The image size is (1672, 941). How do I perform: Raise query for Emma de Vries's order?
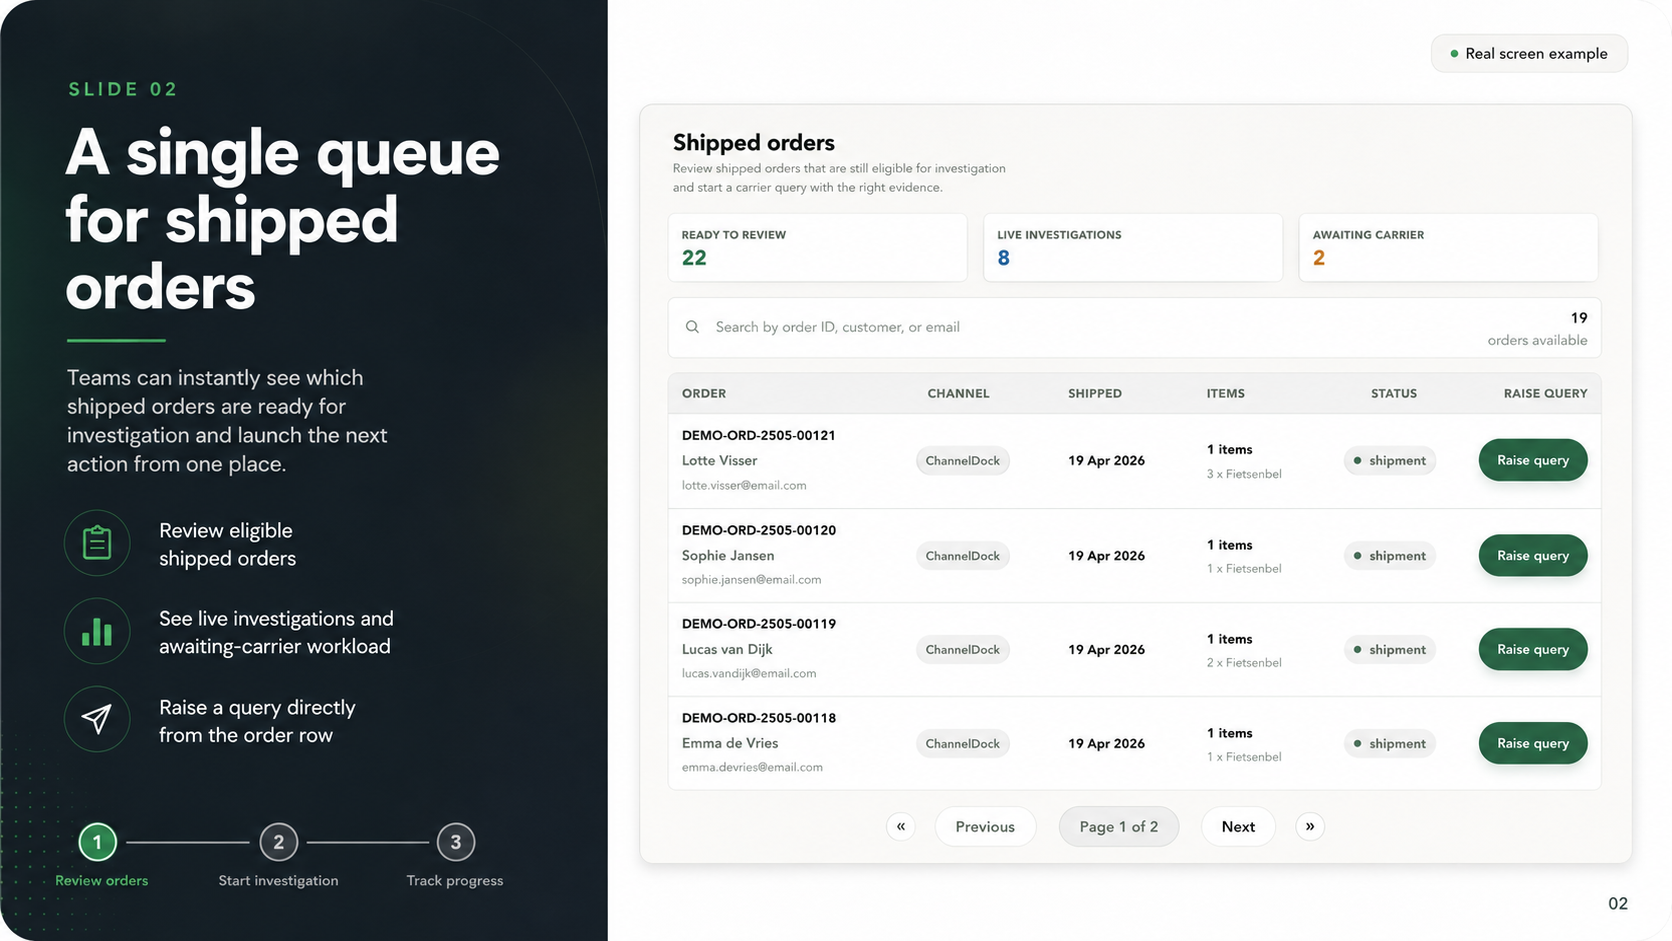[1533, 743]
